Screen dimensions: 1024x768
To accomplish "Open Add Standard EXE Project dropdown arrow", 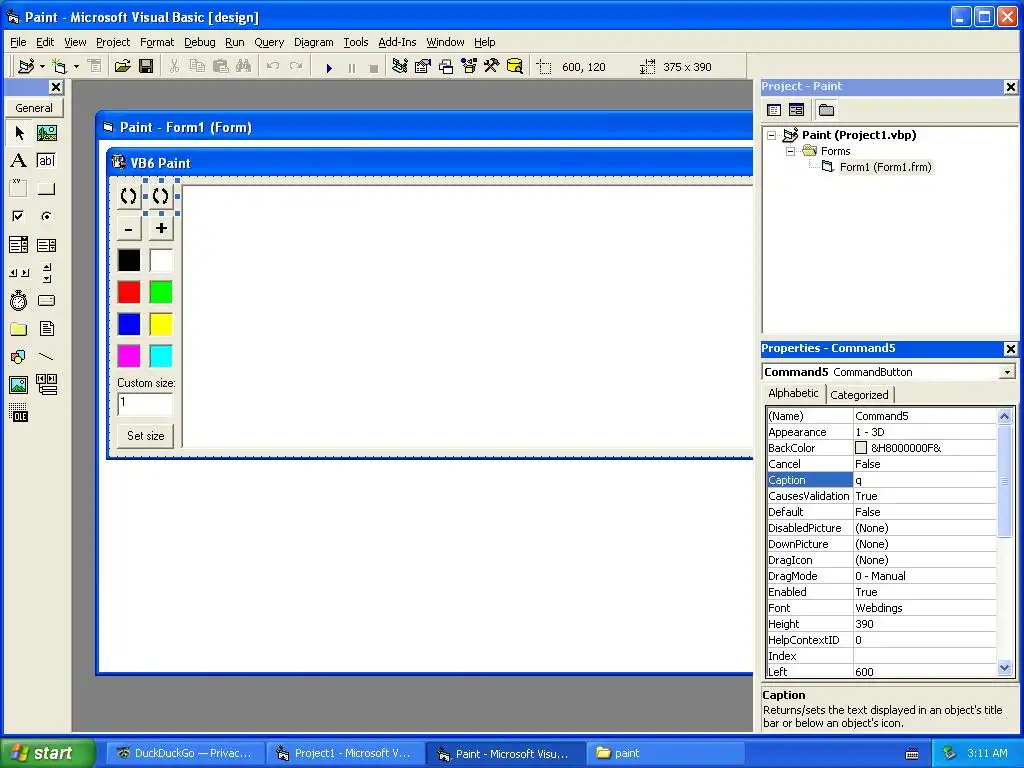I will (x=42, y=67).
